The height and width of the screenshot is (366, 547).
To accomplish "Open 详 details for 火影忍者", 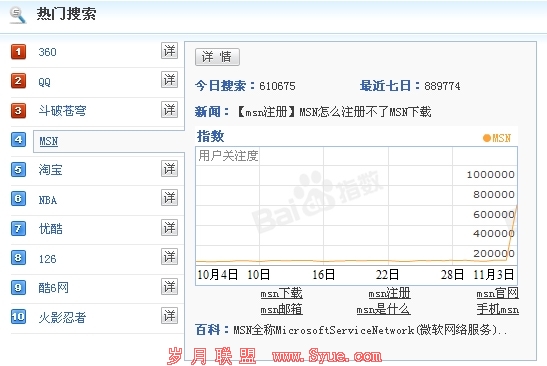I will coord(170,316).
